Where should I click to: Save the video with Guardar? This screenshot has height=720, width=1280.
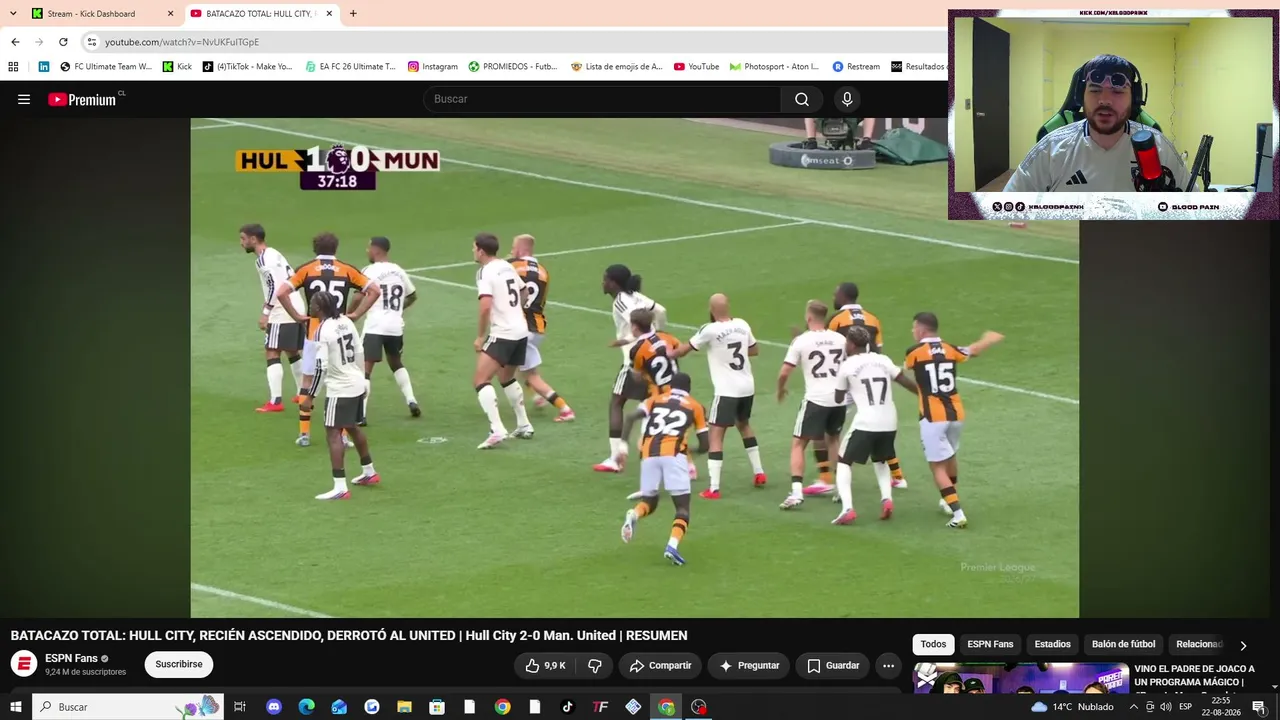tap(833, 666)
